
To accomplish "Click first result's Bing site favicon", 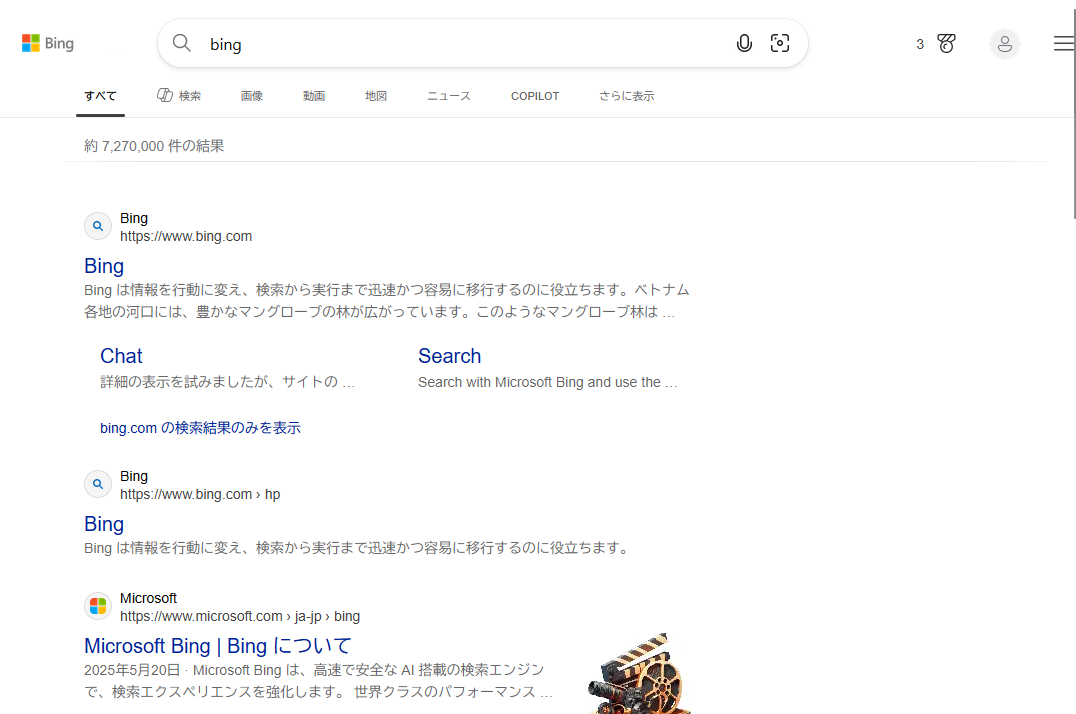I will 97,227.
